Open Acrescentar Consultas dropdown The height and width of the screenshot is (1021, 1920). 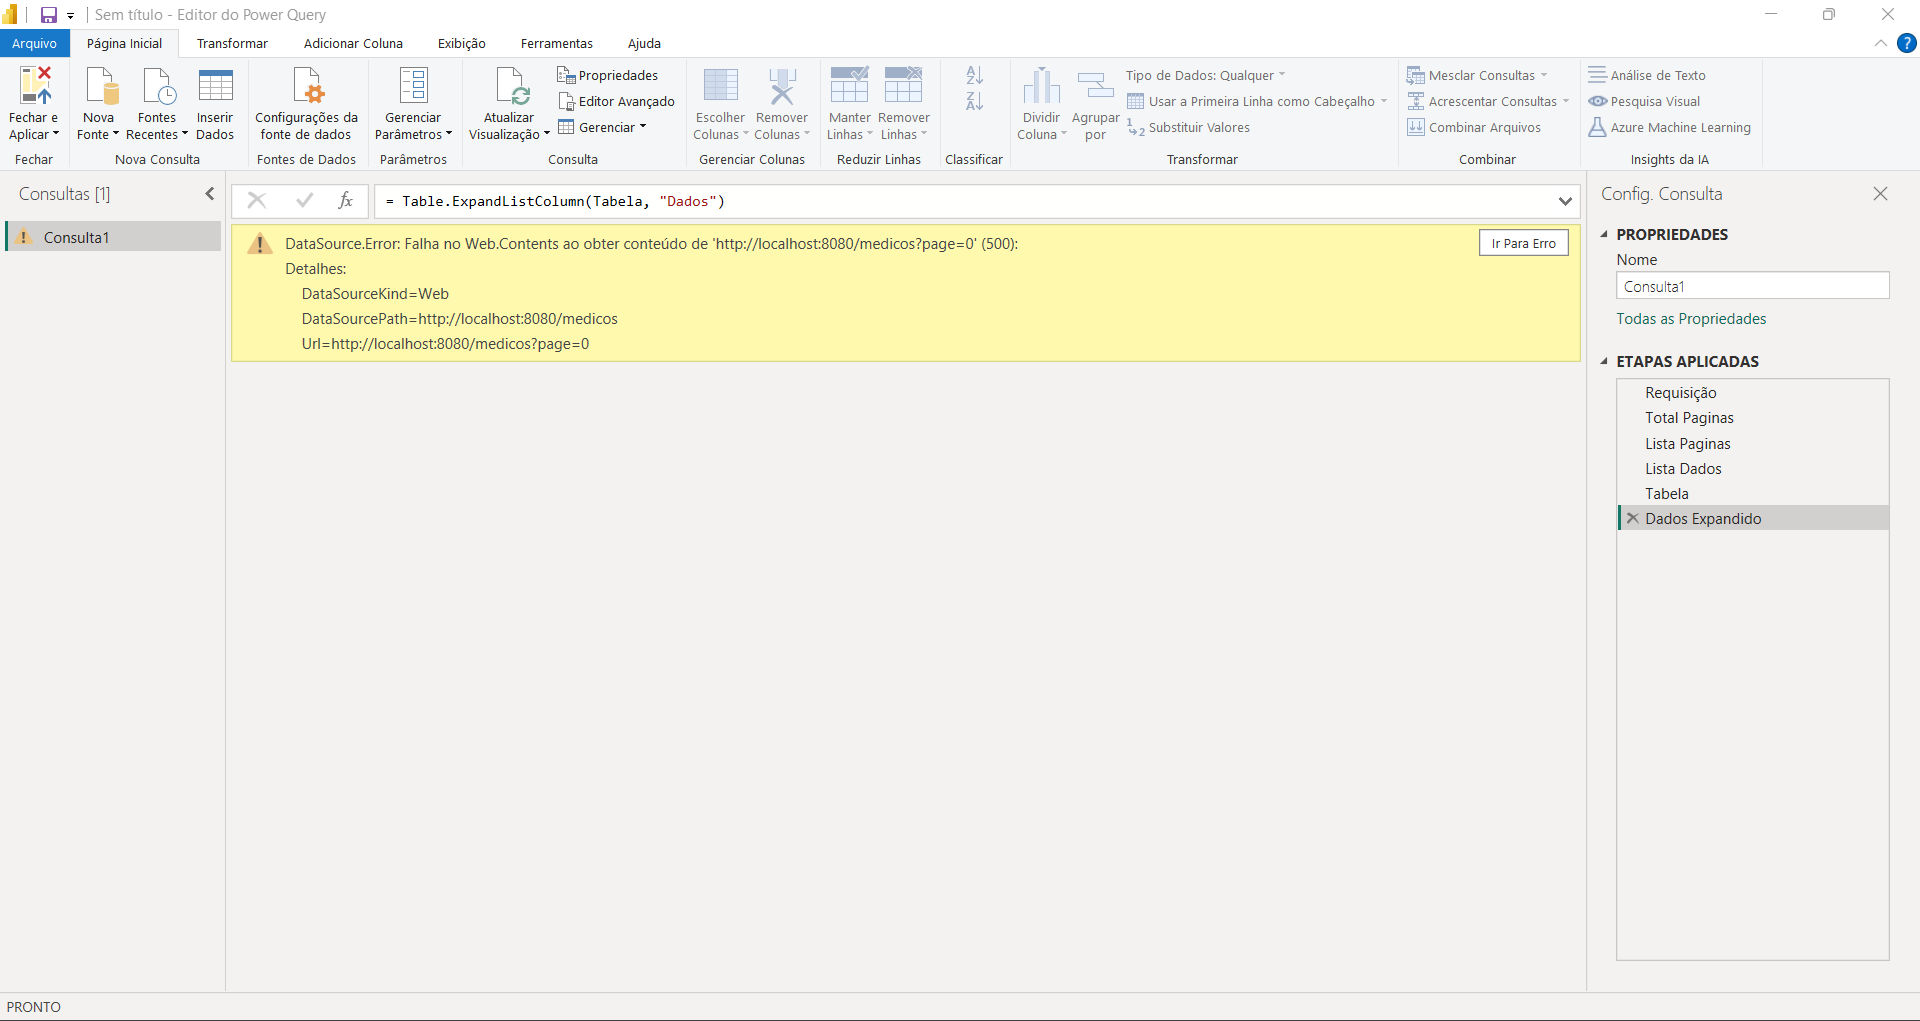pyautogui.click(x=1489, y=101)
